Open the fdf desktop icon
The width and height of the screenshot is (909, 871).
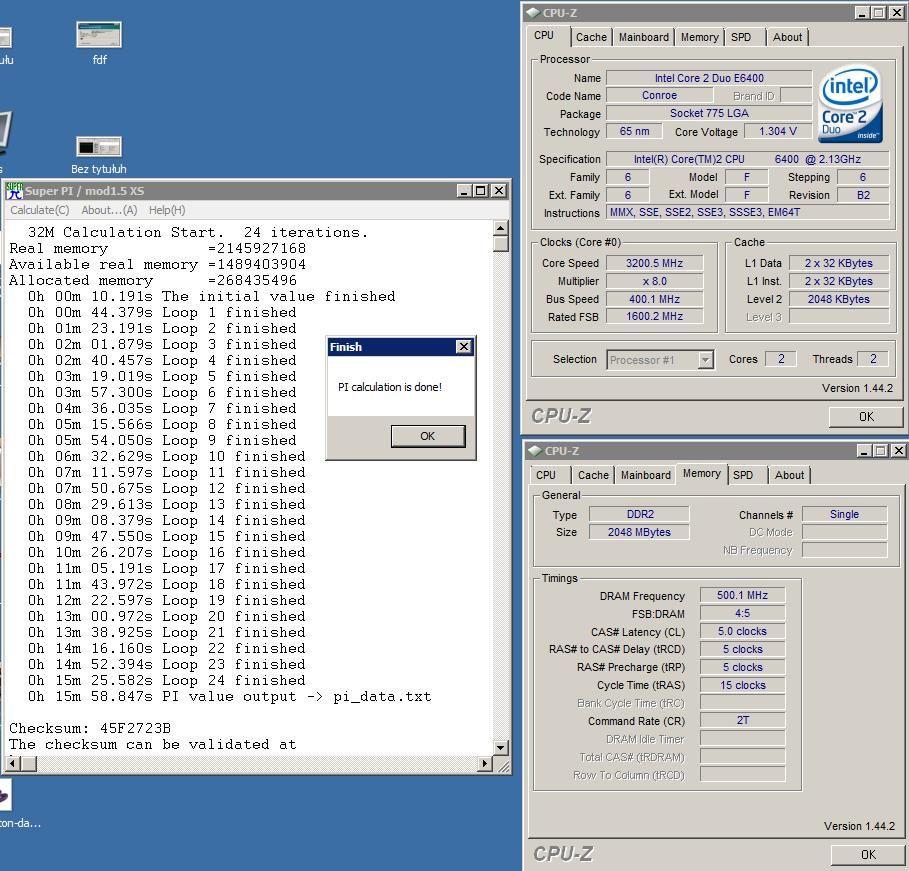click(99, 43)
